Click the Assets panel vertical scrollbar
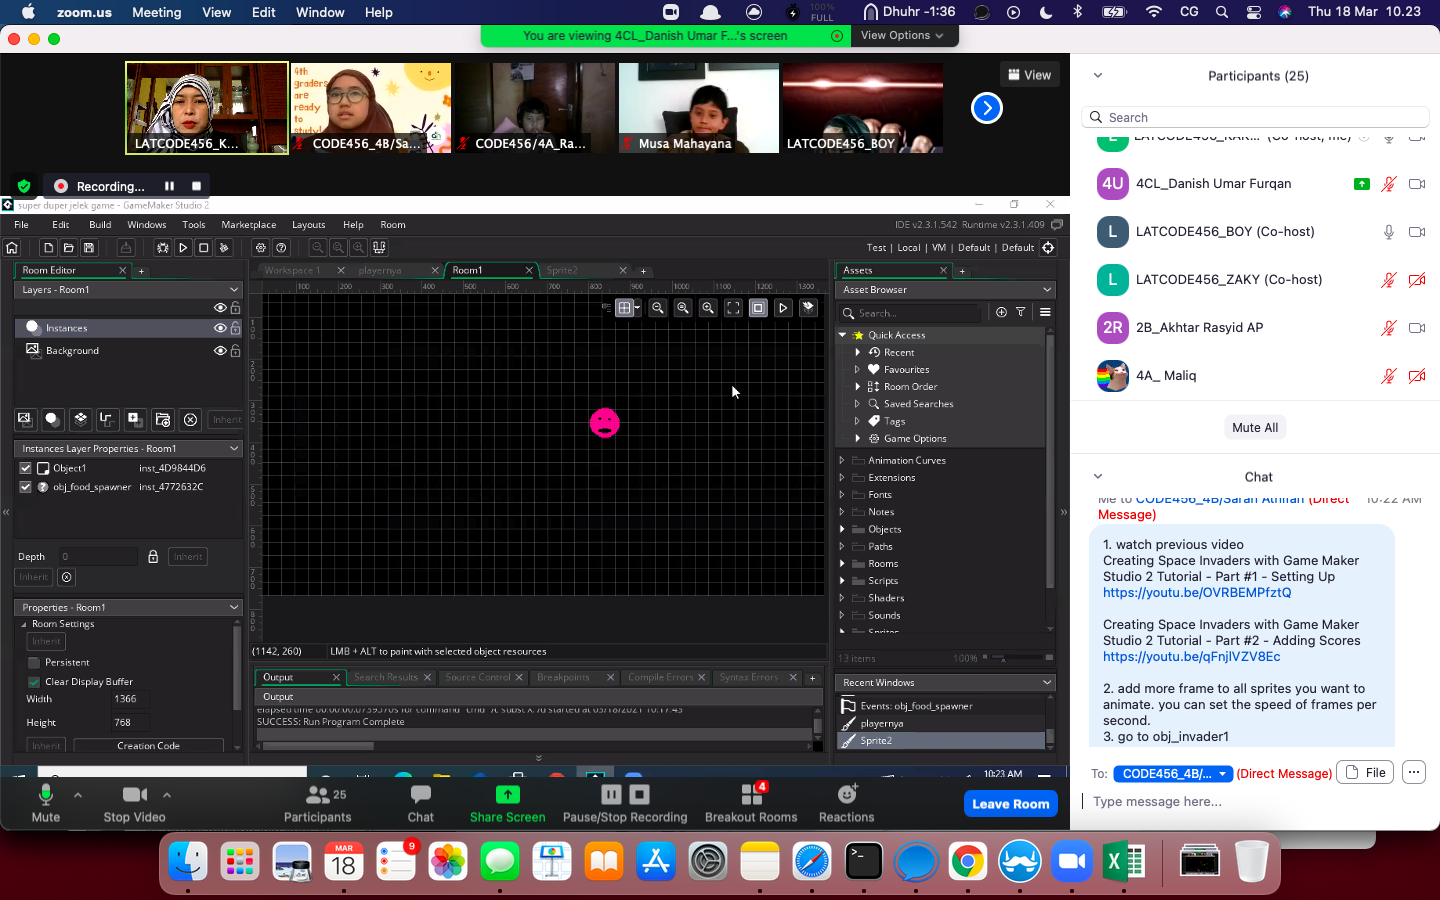1440x900 pixels. (x=1049, y=460)
